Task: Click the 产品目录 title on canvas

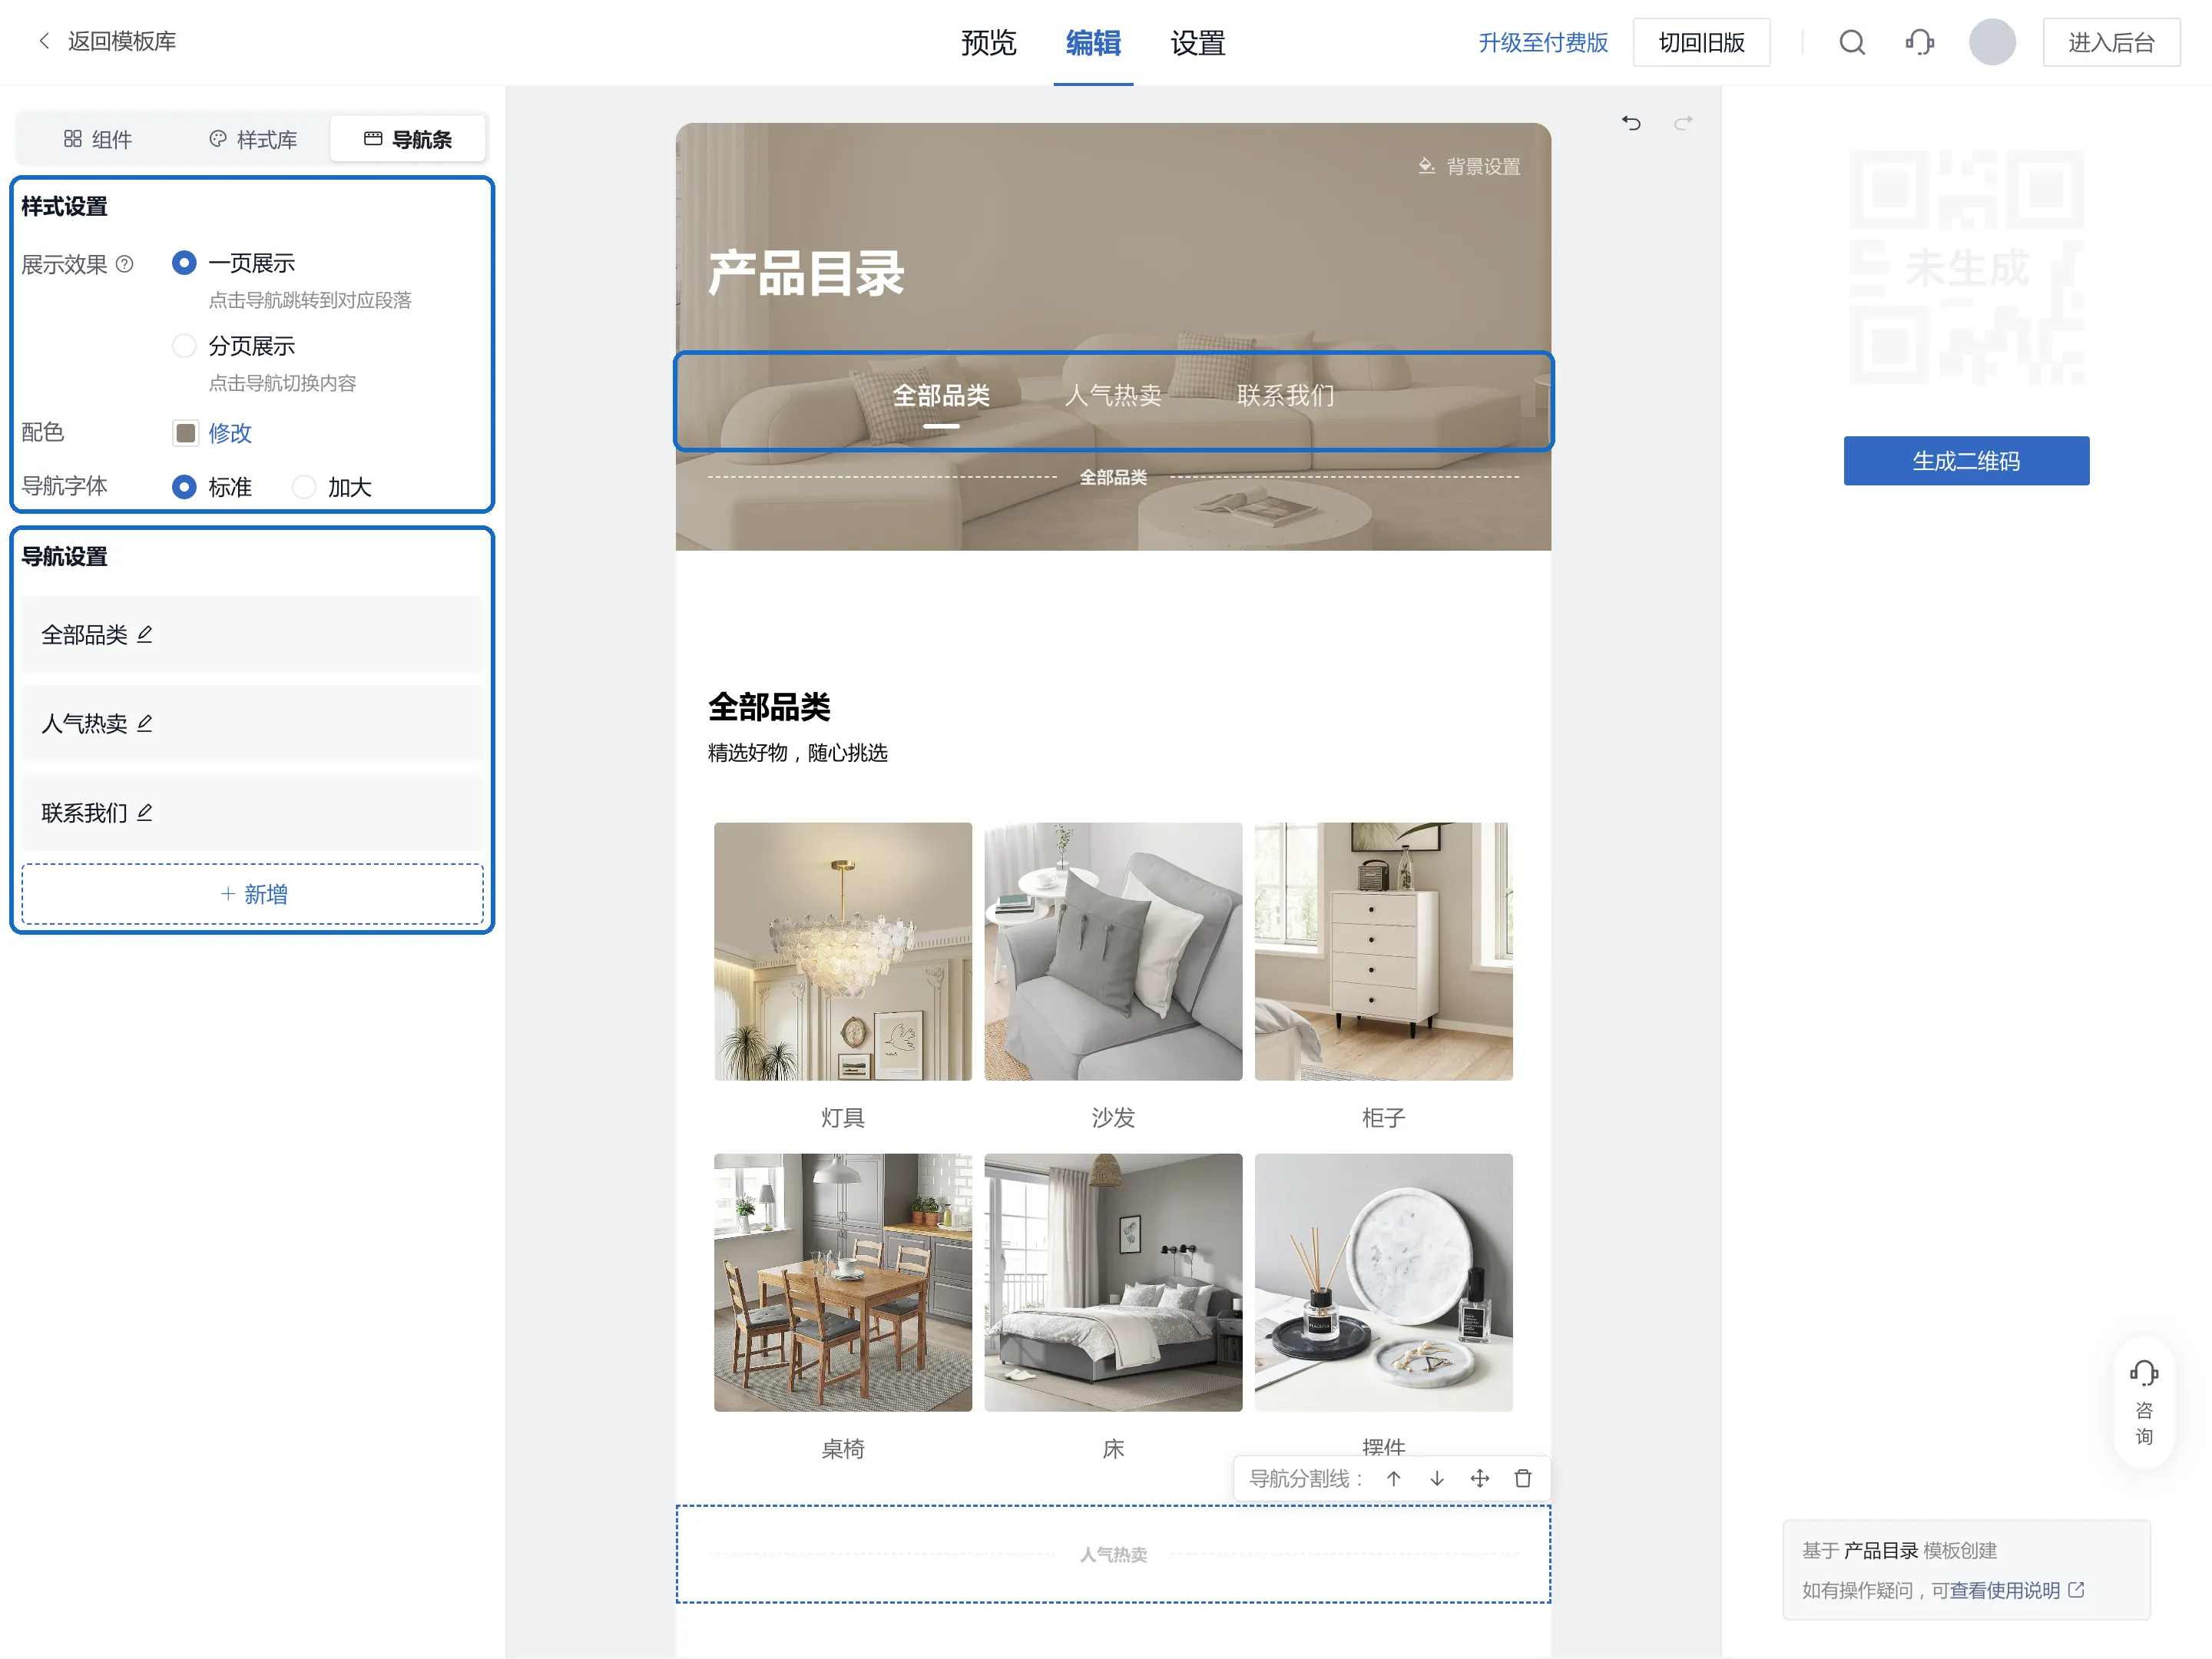Action: coord(806,273)
